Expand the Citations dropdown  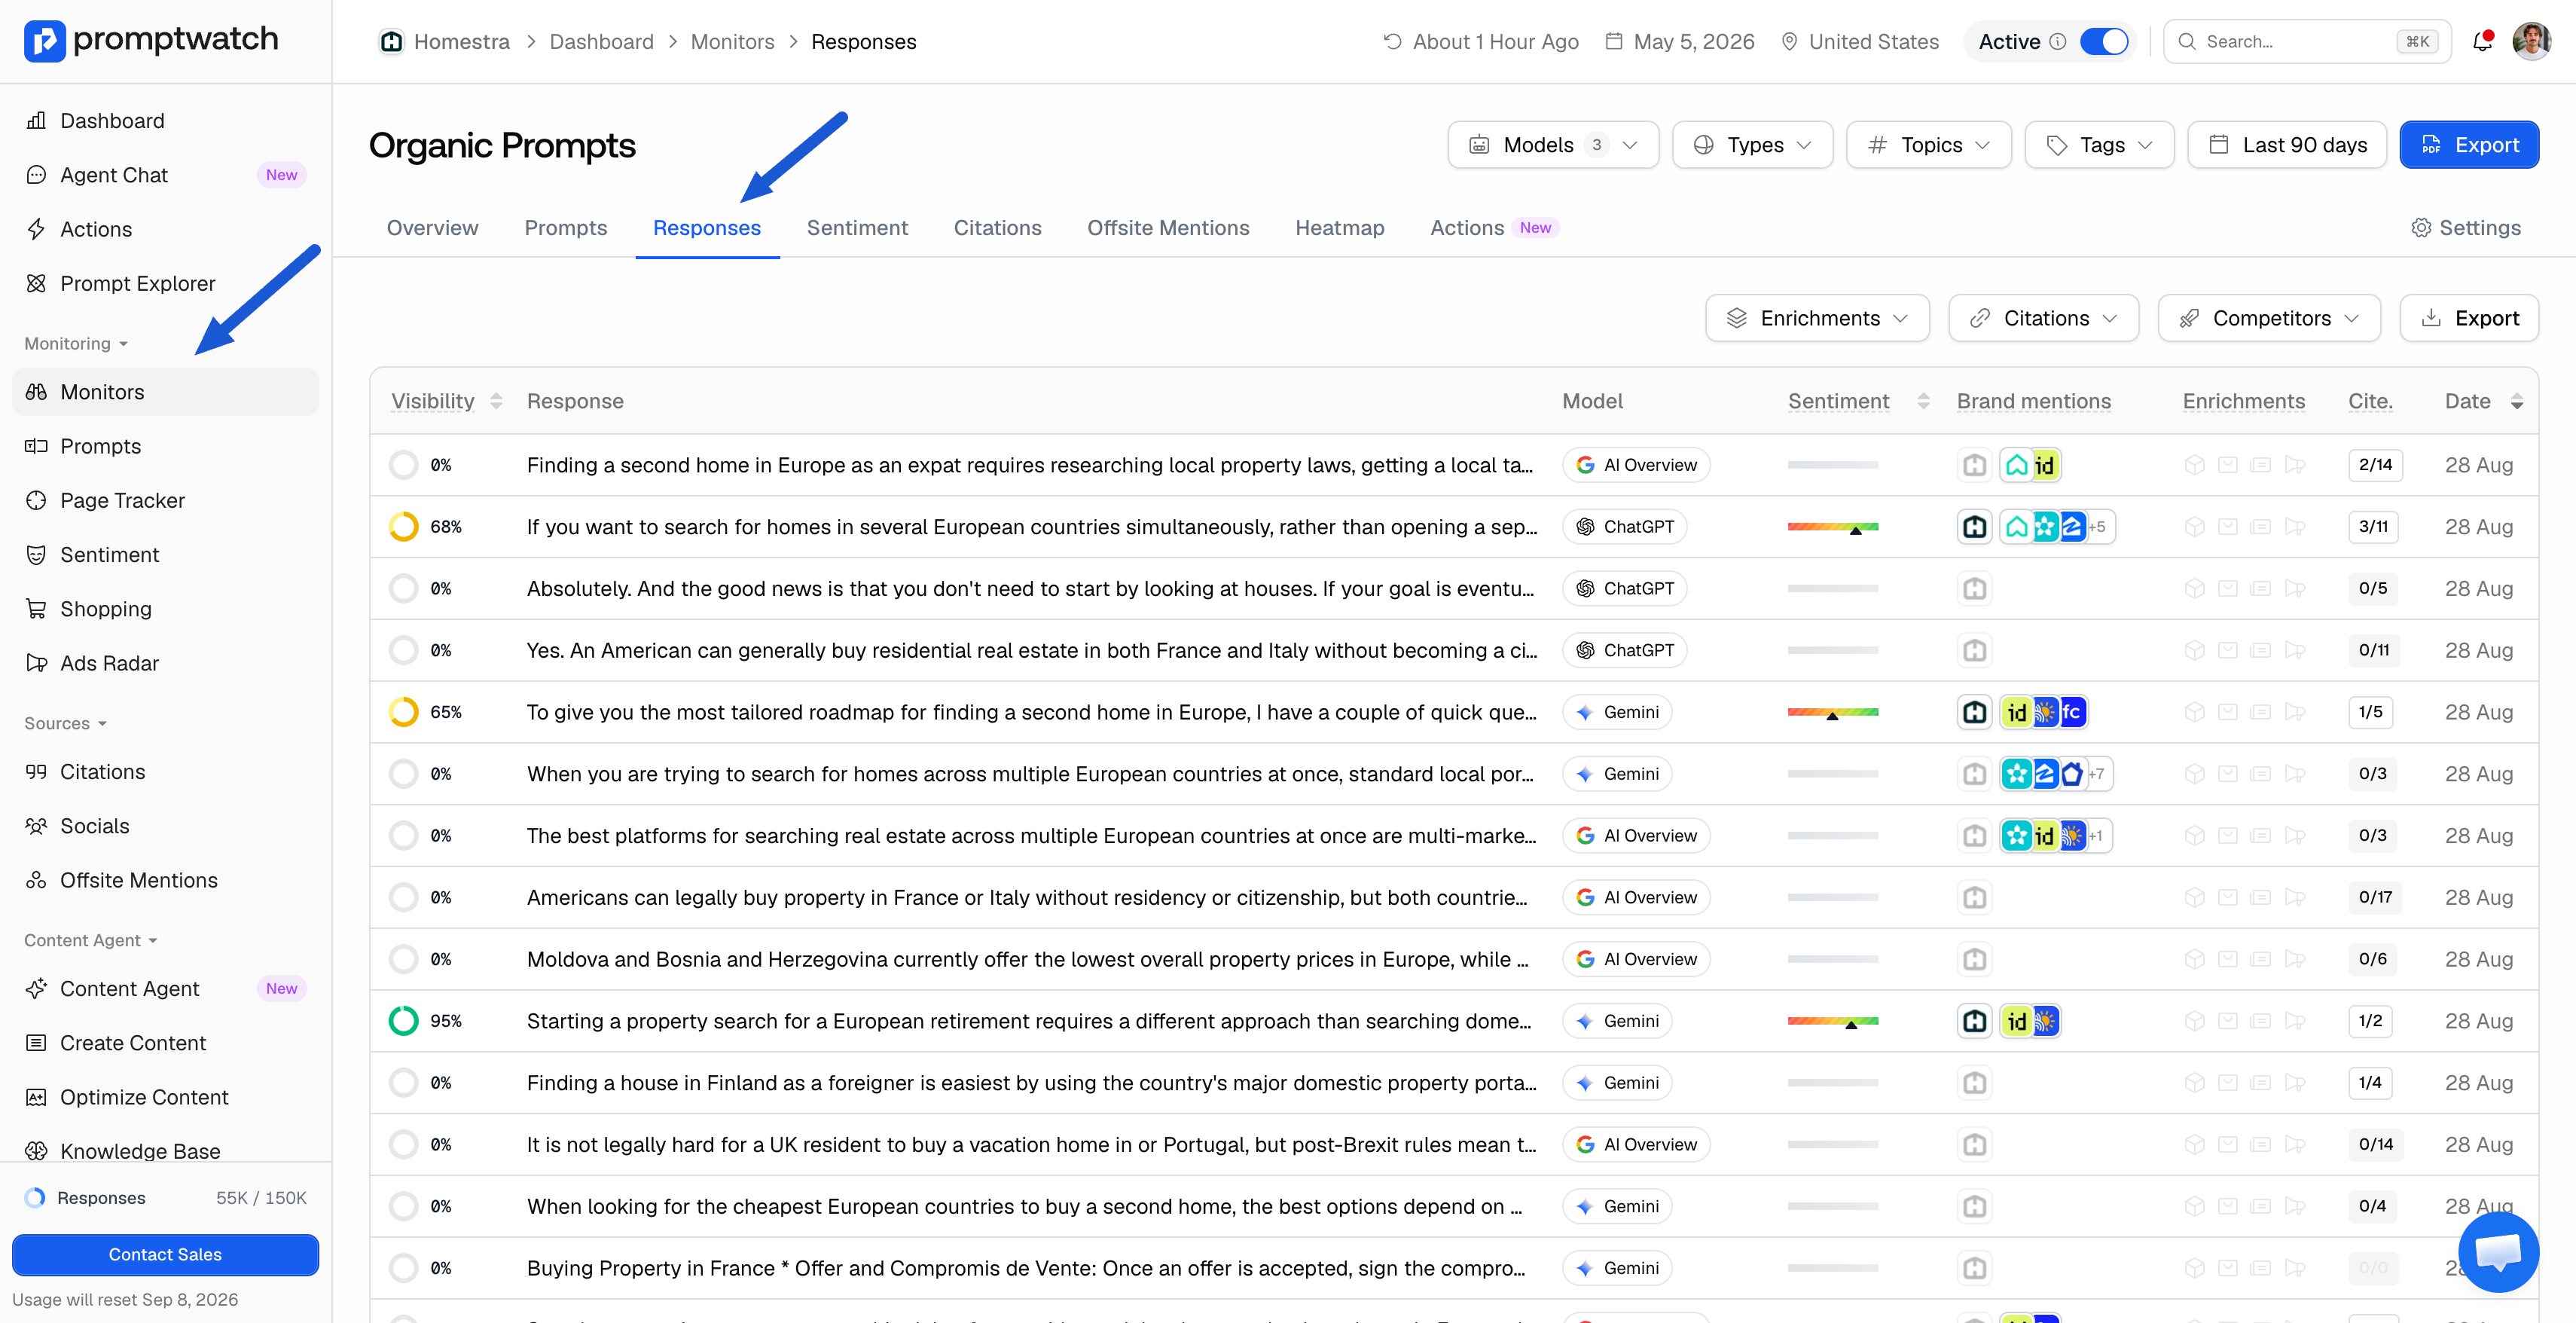pyautogui.click(x=2043, y=318)
